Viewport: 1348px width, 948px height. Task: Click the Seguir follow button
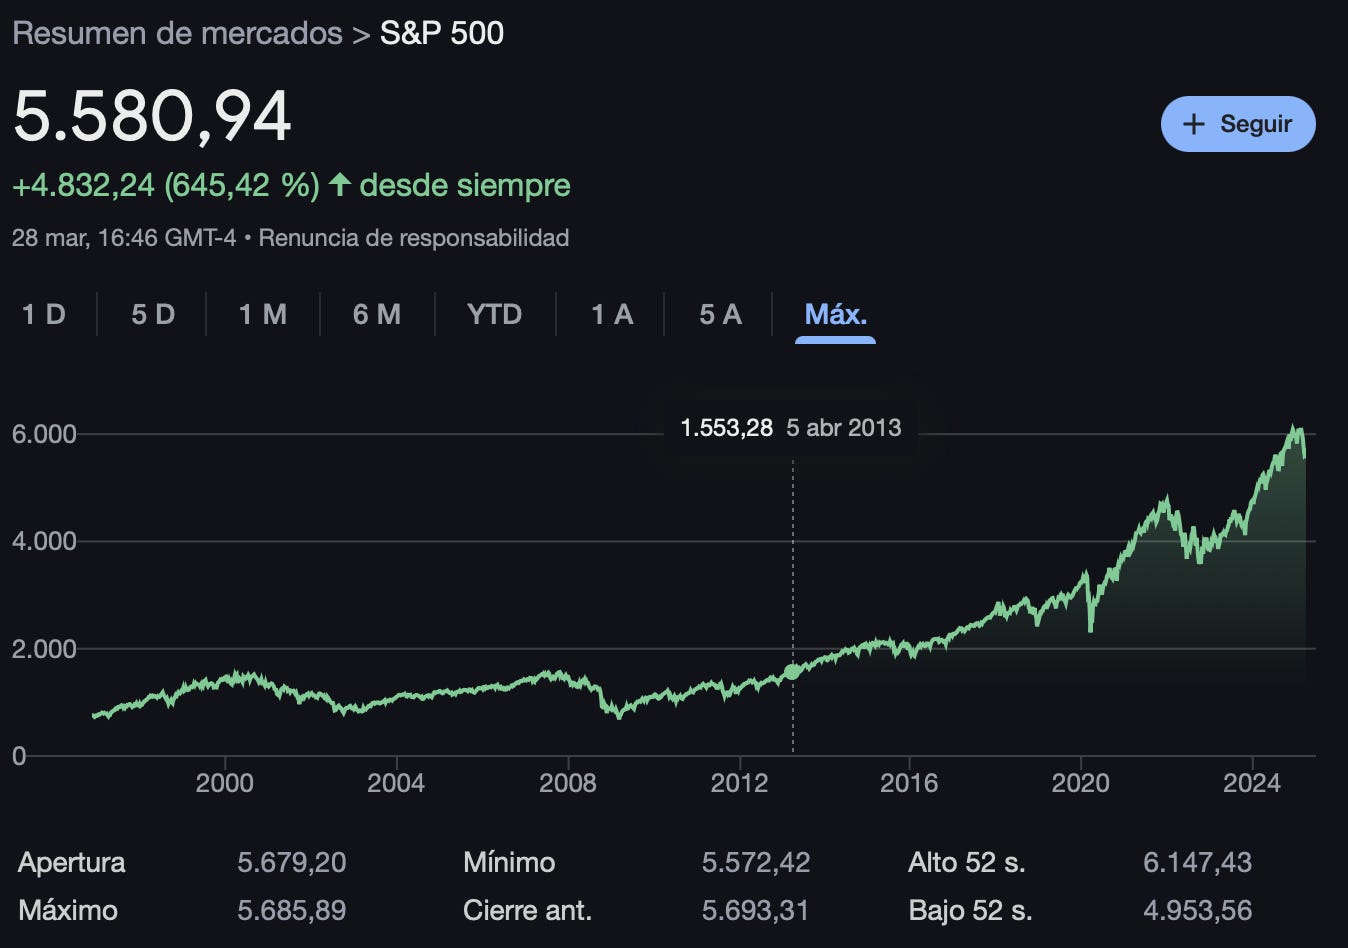coord(1238,124)
